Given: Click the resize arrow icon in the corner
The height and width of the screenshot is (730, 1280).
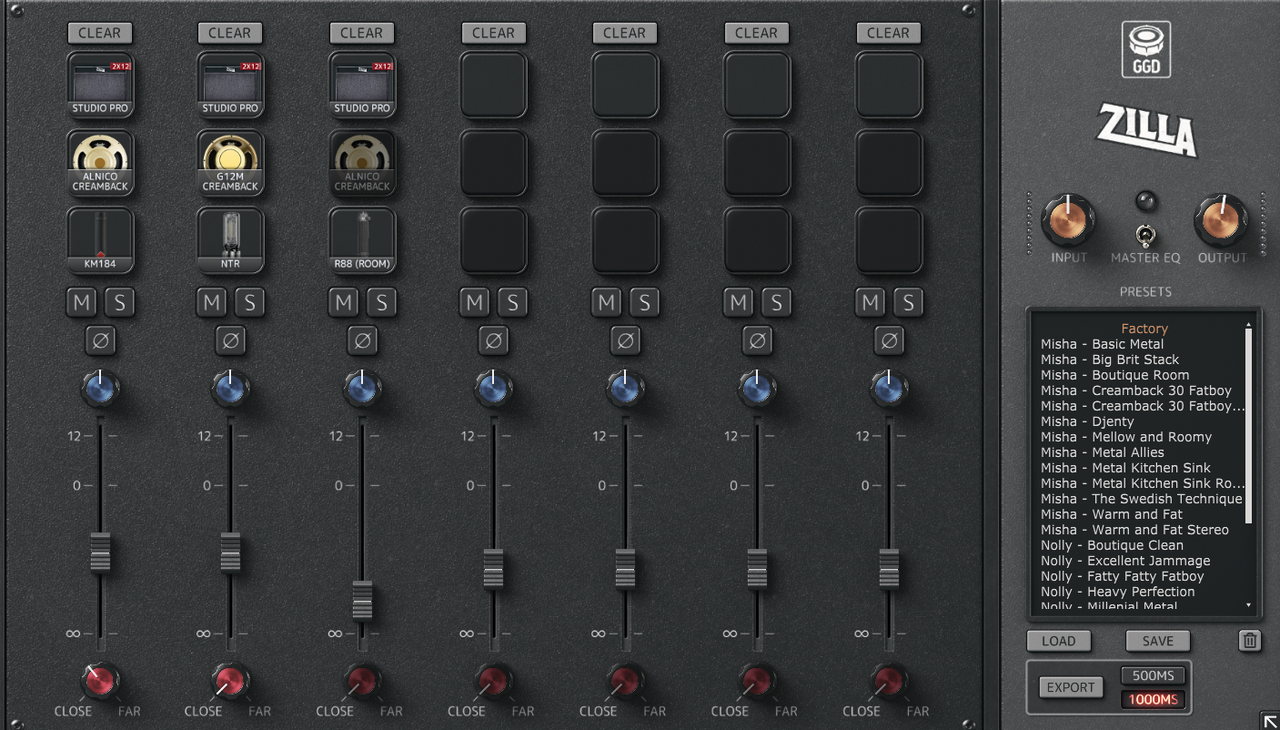Looking at the screenshot, I should pos(1269,720).
